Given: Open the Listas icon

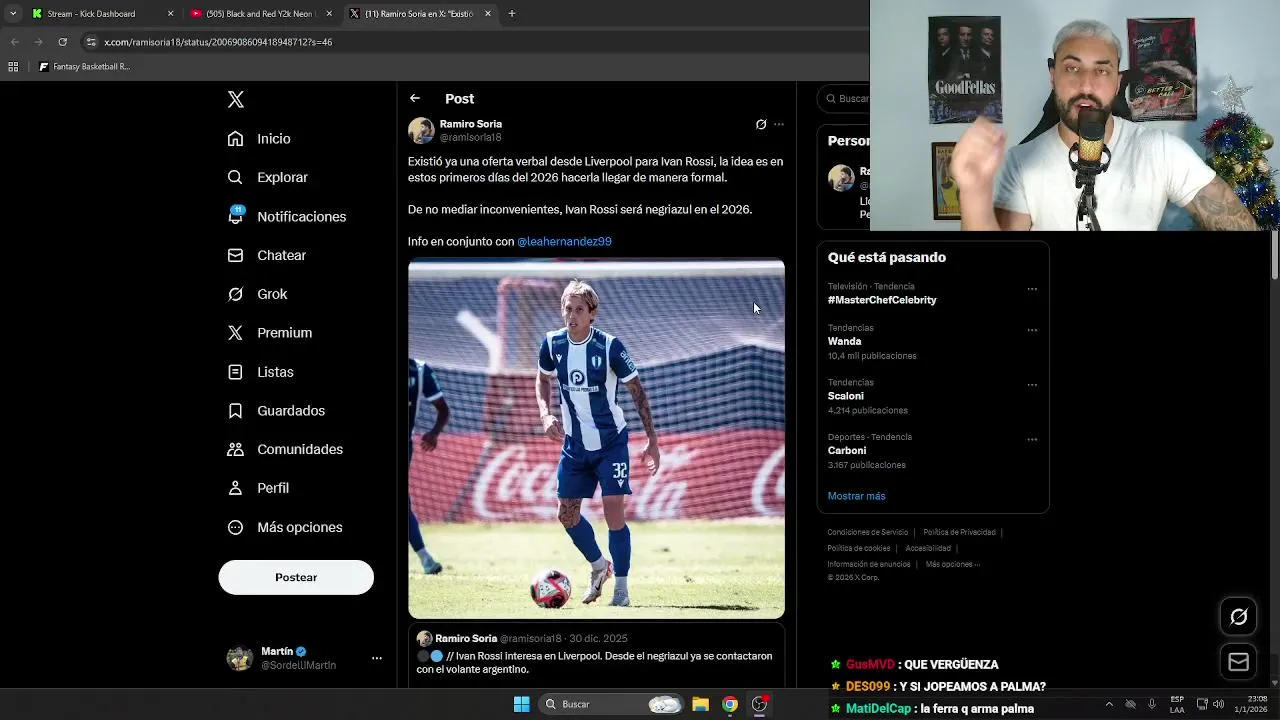Looking at the screenshot, I should pyautogui.click(x=235, y=372).
